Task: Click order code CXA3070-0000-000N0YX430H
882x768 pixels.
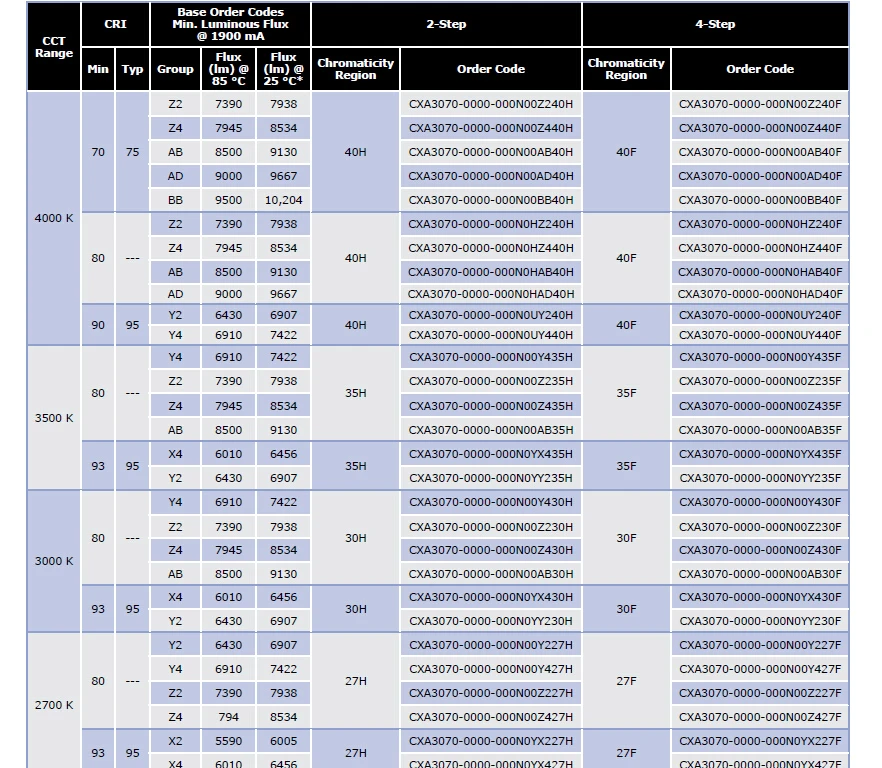Action: tap(491, 597)
